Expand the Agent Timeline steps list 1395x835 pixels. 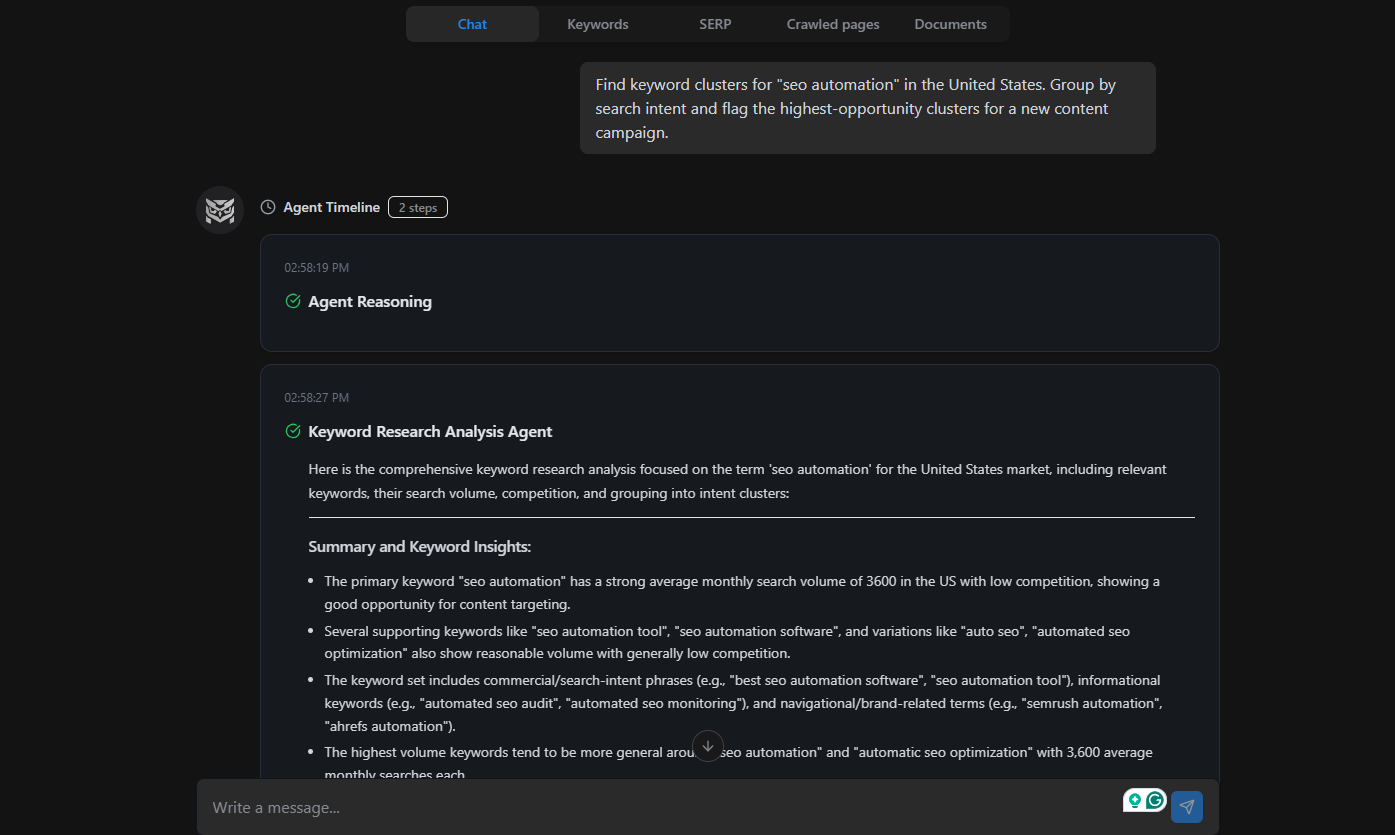click(x=417, y=207)
